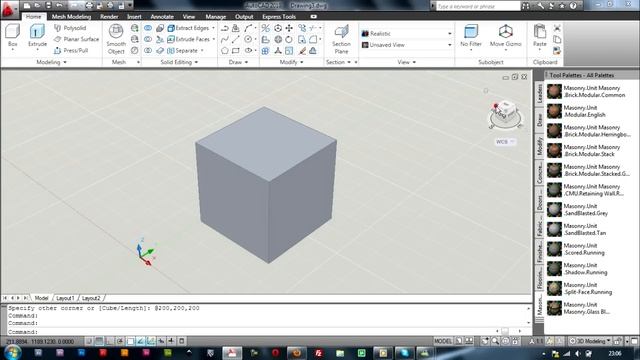The image size is (640, 360).
Task: Click the keyword search field
Action: 478,6
